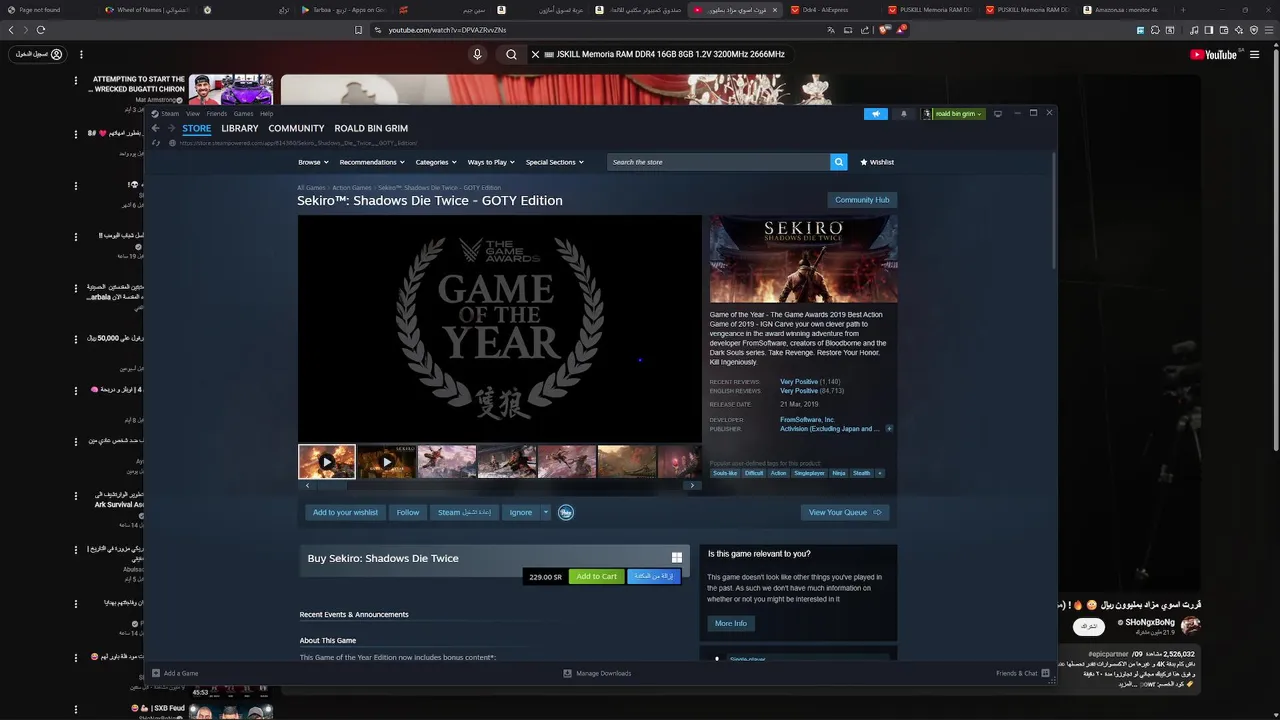This screenshot has width=1280, height=720.
Task: Select the first trailer thumbnail
Action: pyautogui.click(x=327, y=462)
